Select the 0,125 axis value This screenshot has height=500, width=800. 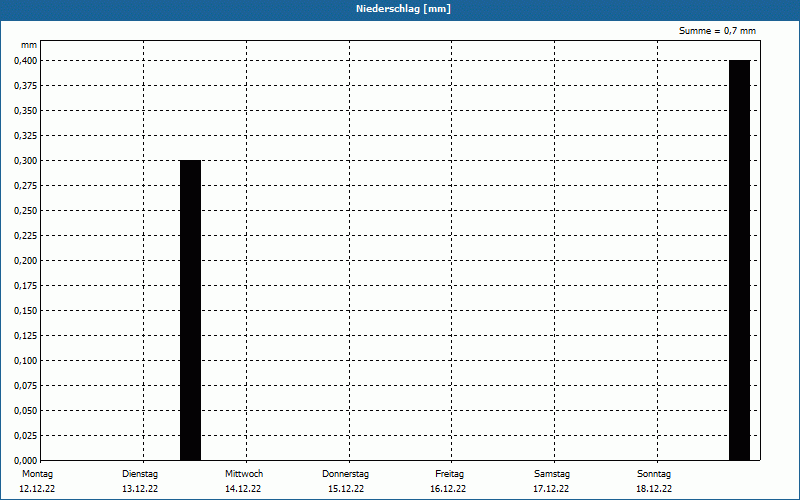pyautogui.click(x=26, y=336)
